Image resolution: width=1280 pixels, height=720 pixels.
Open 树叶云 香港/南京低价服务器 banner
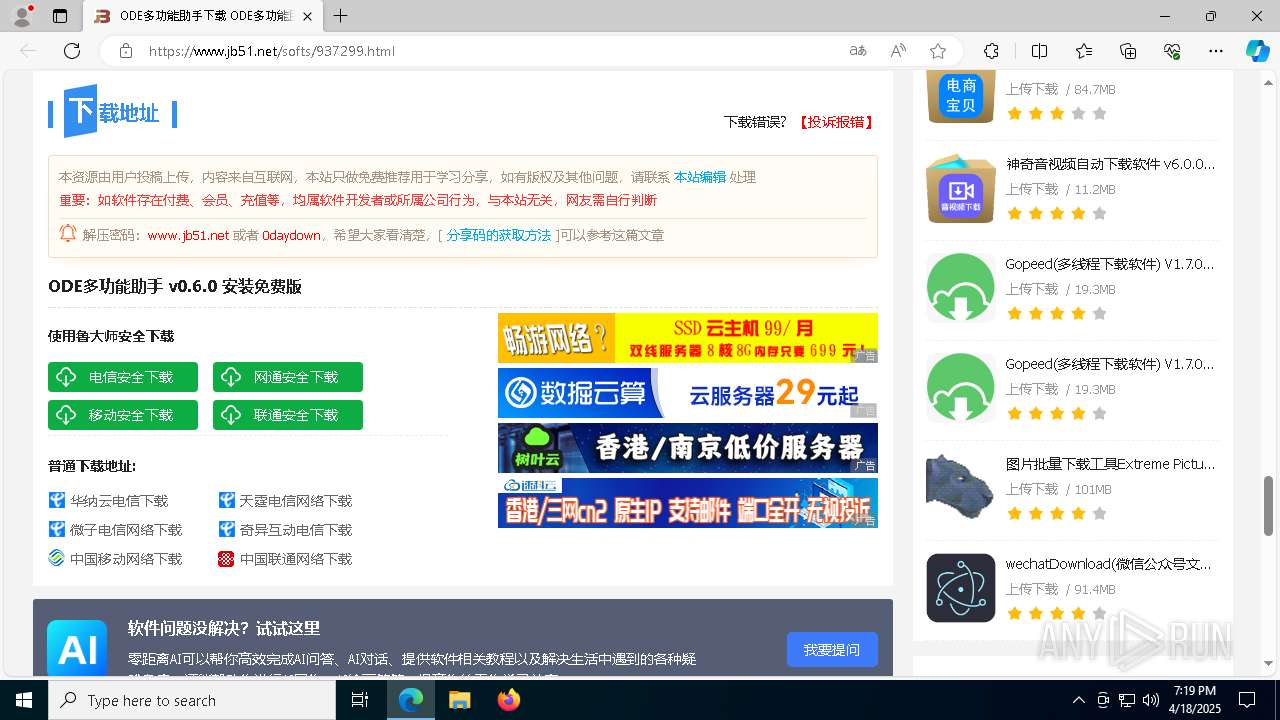tap(688, 448)
